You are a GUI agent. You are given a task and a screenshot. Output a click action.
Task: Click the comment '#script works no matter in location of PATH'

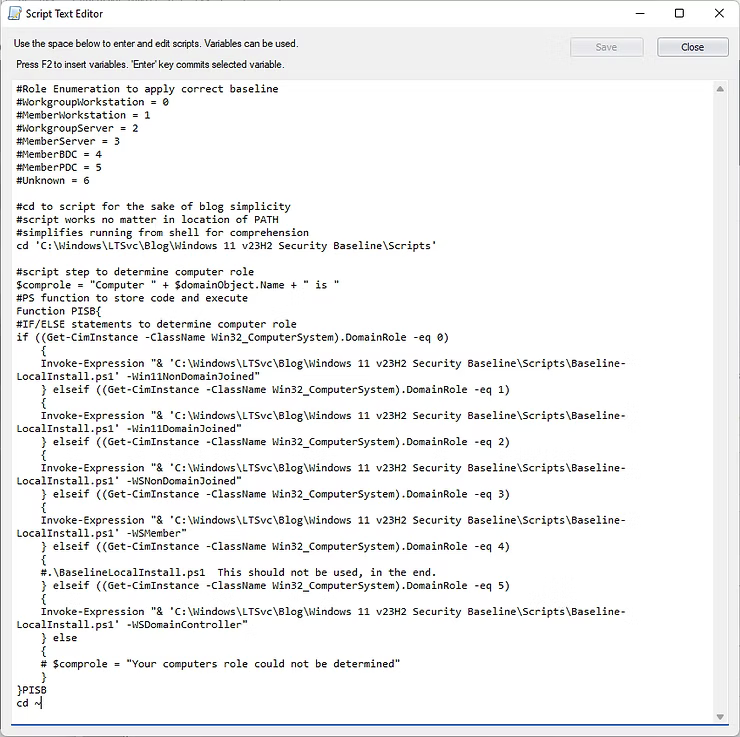click(x=147, y=219)
